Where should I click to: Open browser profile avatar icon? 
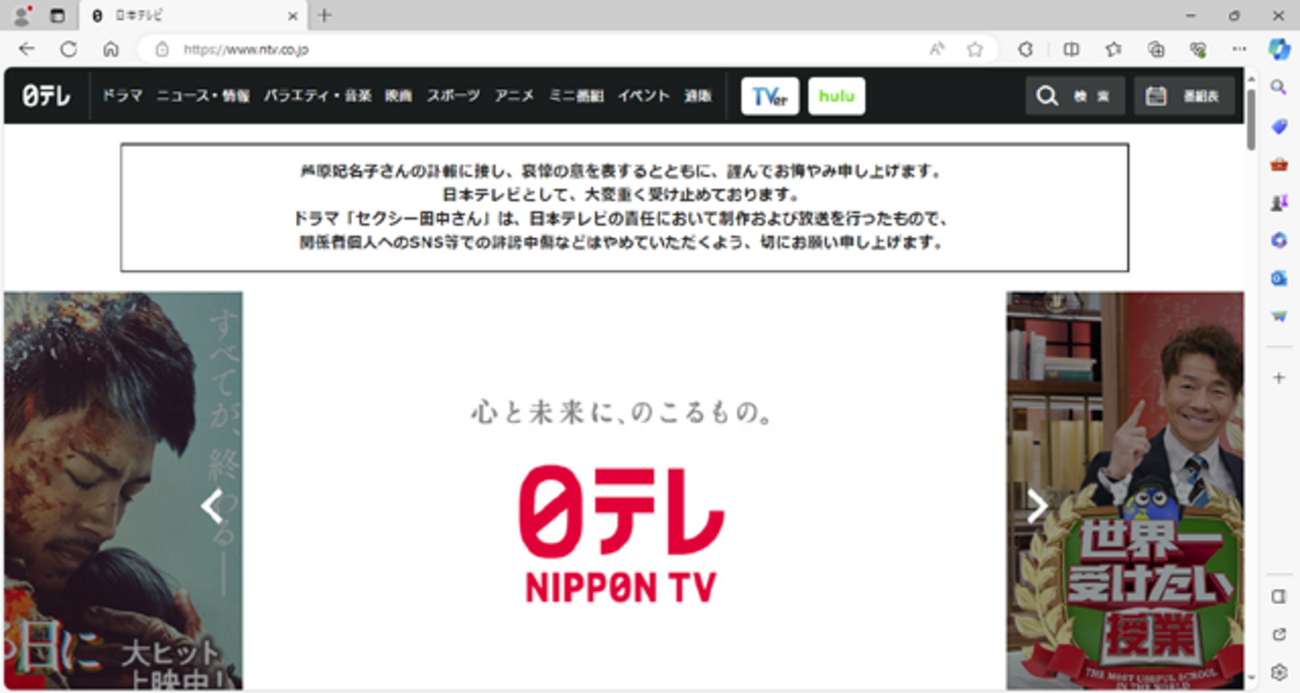pos(21,16)
